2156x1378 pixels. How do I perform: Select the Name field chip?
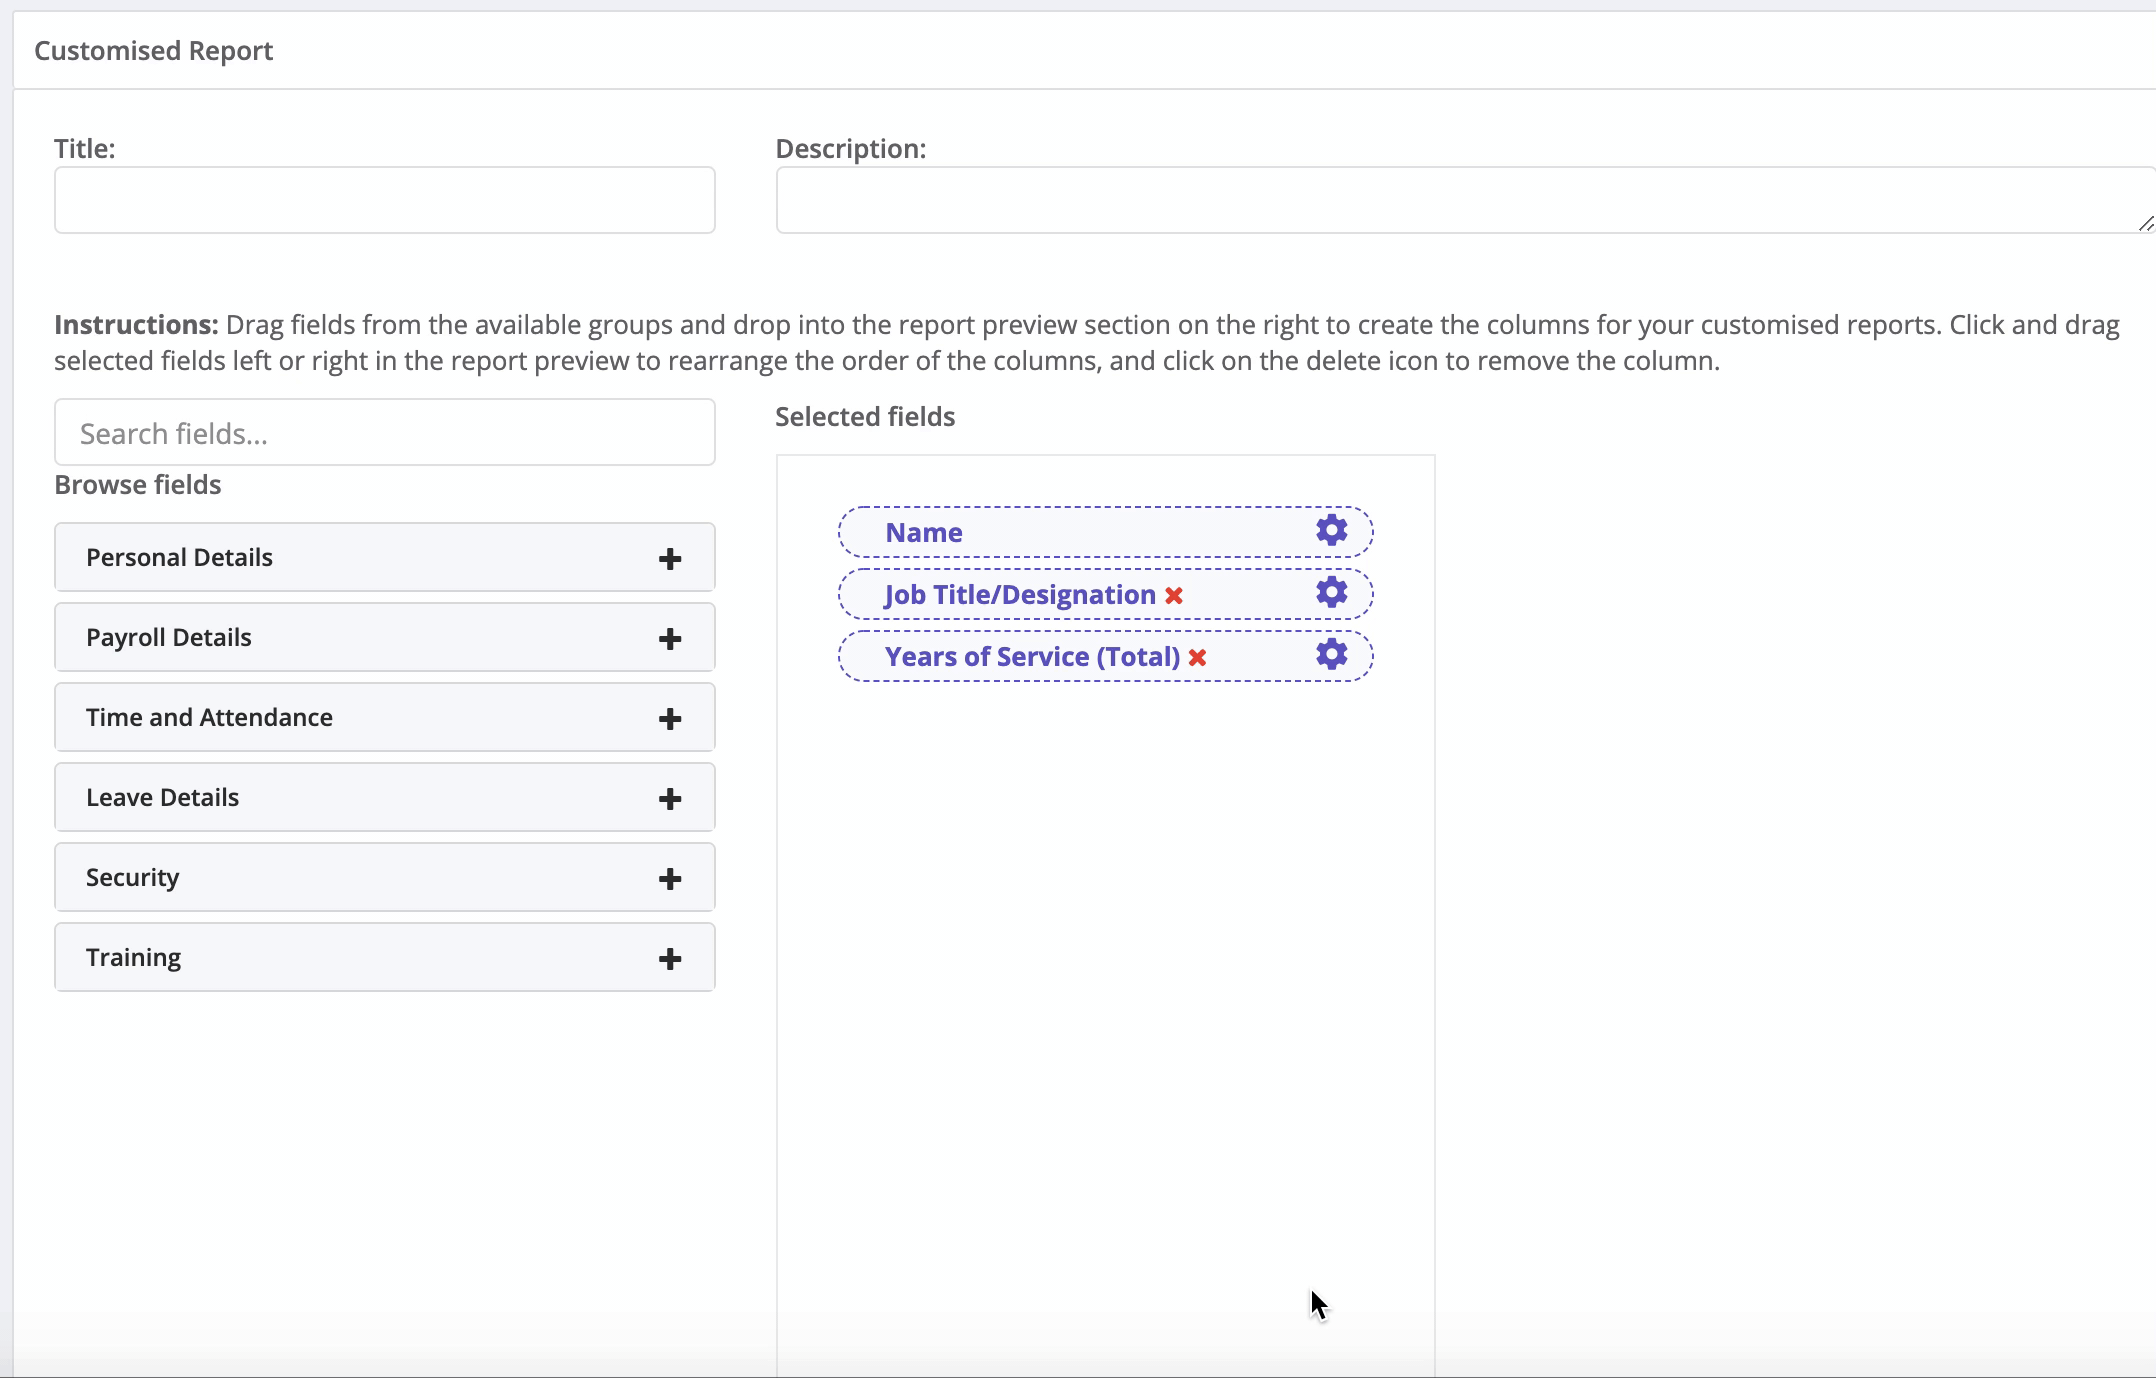point(1105,532)
